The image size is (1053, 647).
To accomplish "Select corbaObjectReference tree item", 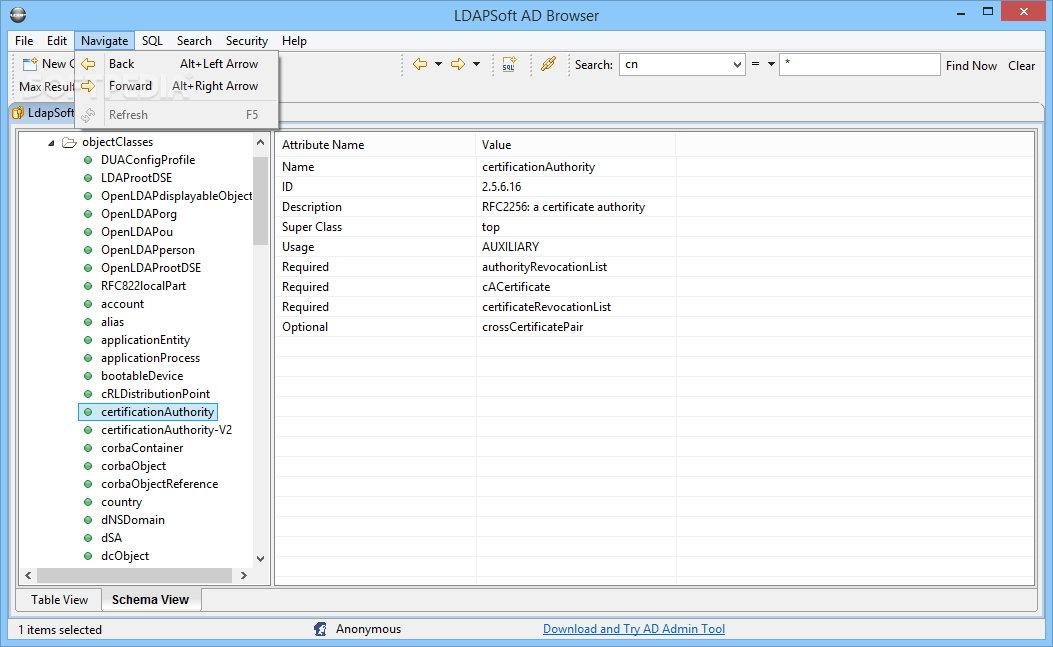I will [160, 484].
